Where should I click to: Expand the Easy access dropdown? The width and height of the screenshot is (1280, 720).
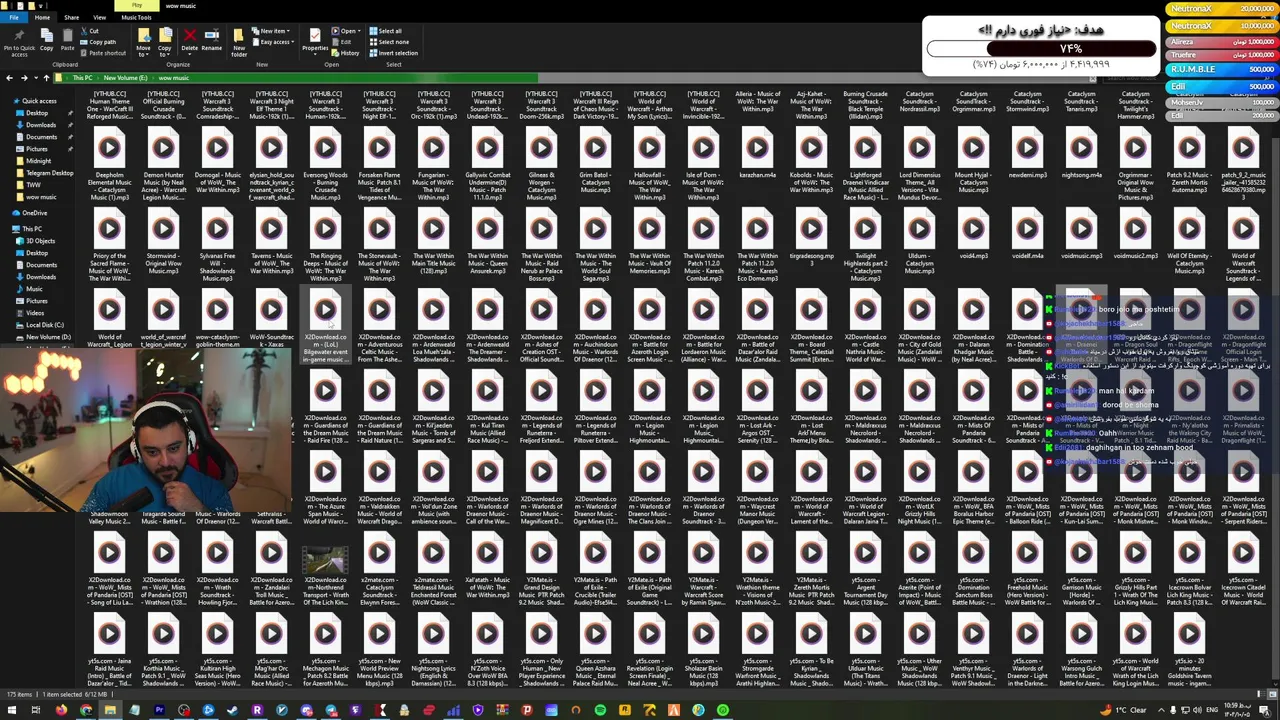275,42
